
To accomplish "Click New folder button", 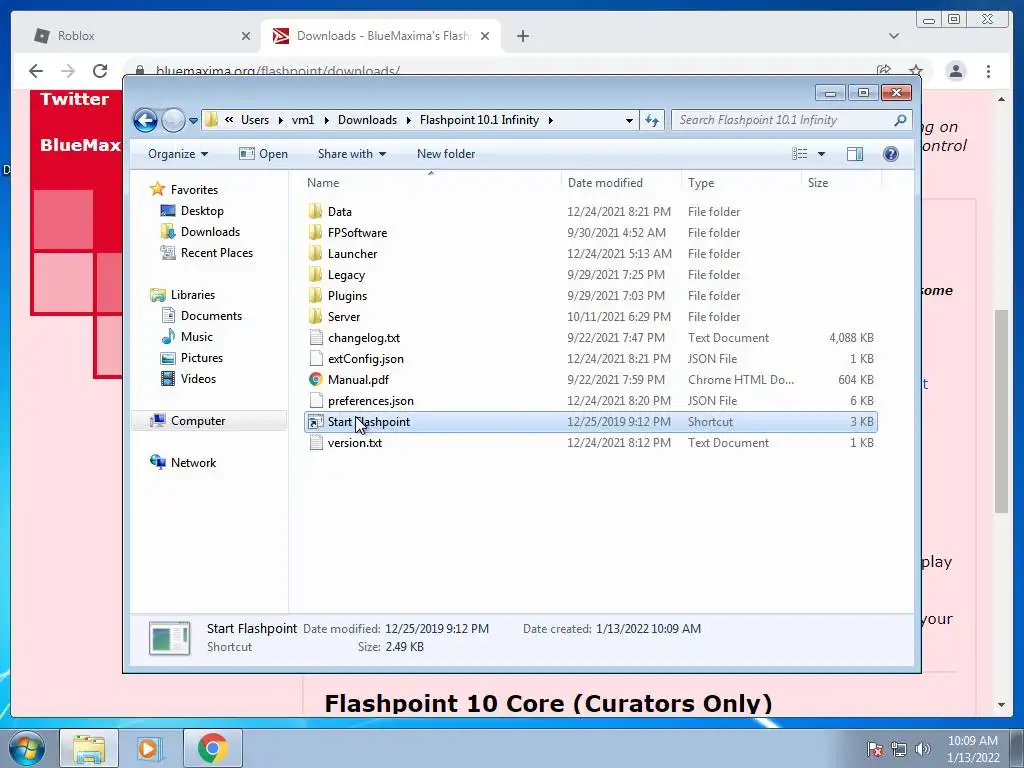I will point(446,154).
